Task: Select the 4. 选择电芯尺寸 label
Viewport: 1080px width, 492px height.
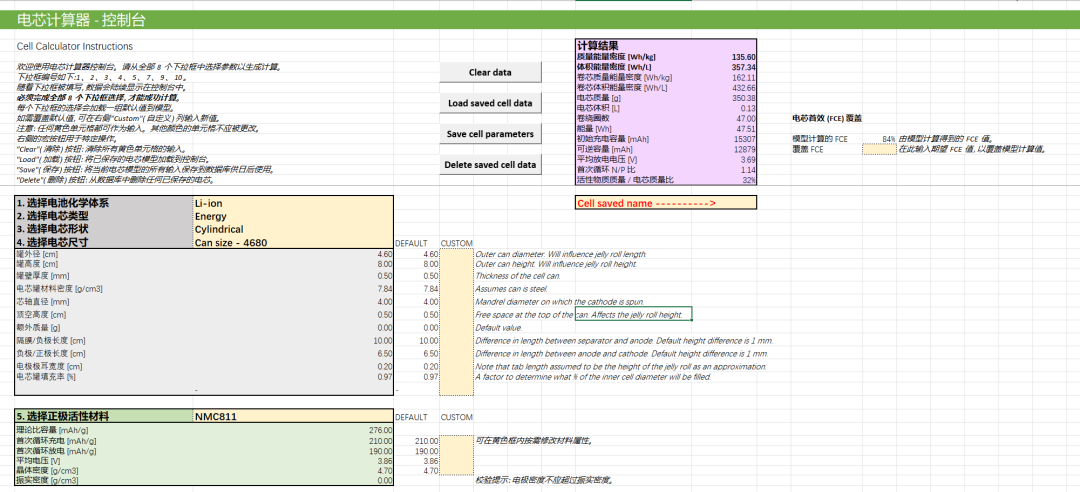Action: point(52,243)
